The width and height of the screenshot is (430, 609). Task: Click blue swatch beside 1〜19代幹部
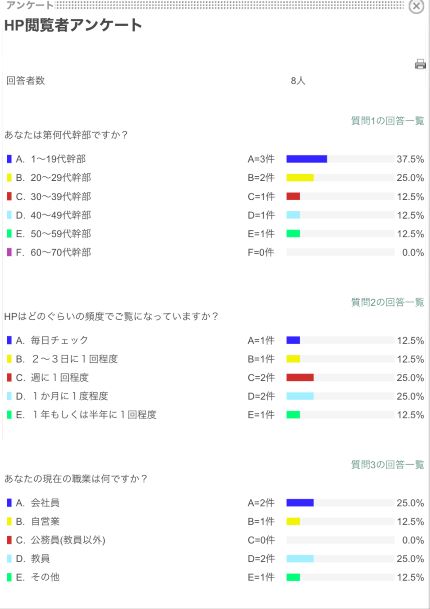(9, 159)
